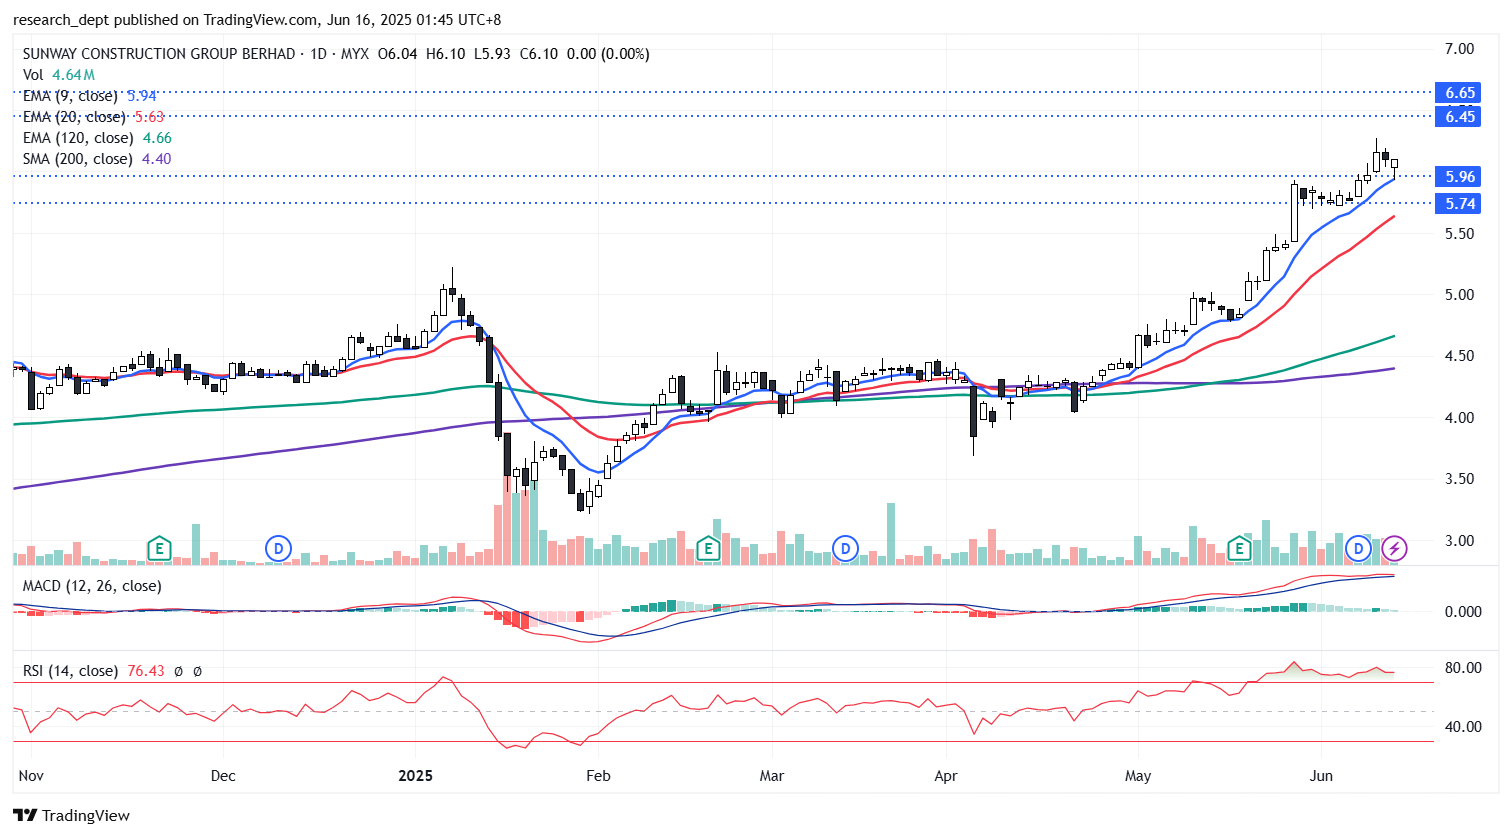The height and width of the screenshot is (837, 1512).
Task: Click the MACD (12, 26, close) indicator label
Action: (92, 586)
